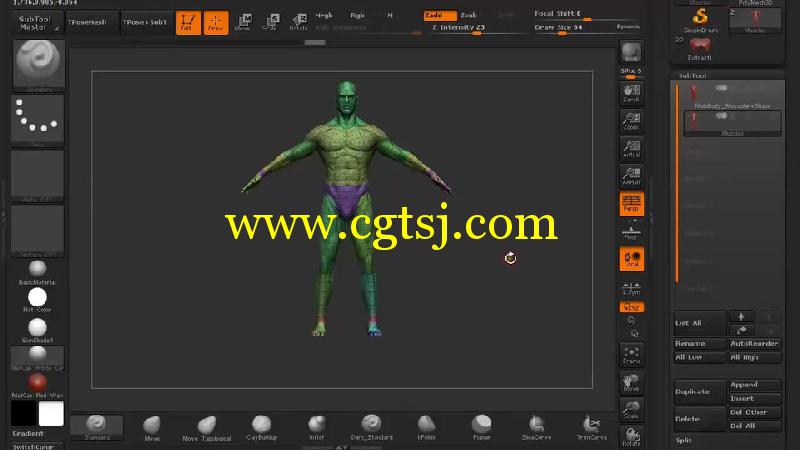
Task: Toggle L.Sym local symmetry
Action: click(x=631, y=288)
